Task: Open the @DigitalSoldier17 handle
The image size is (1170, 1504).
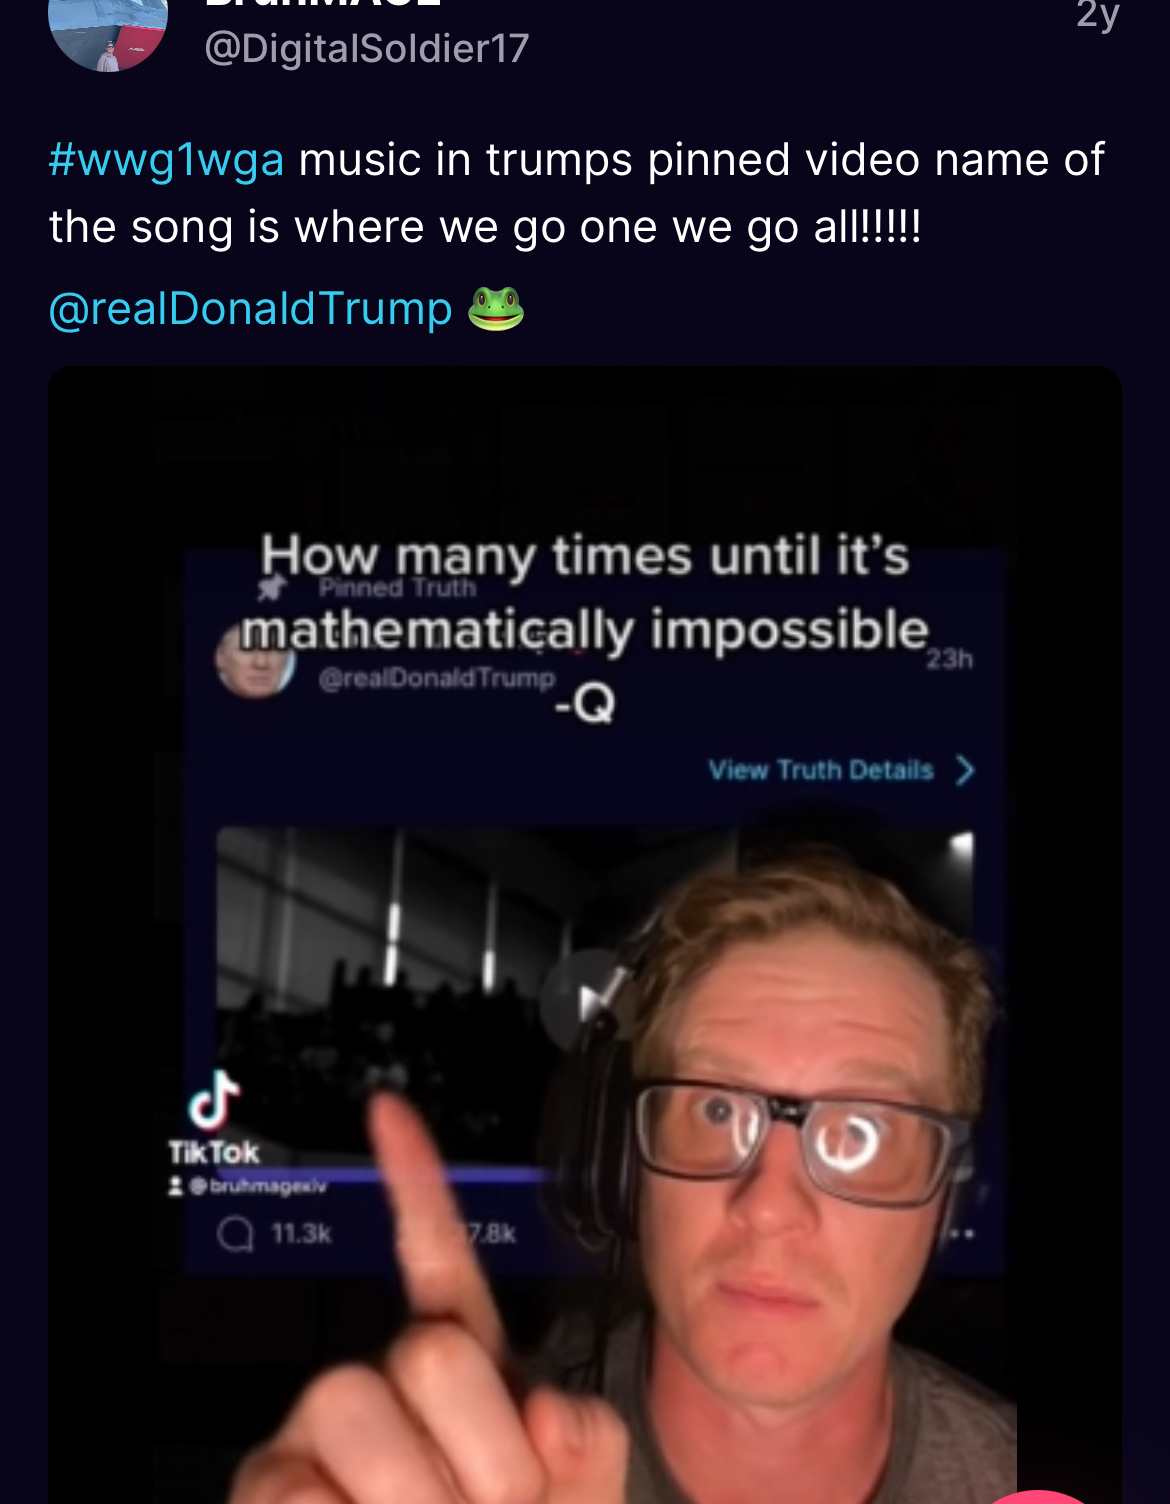Action: point(367,48)
